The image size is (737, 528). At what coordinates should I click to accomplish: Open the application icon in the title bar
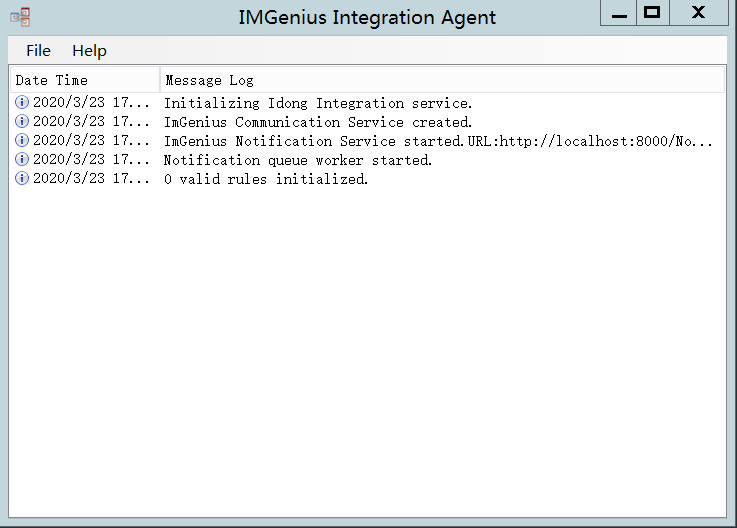coord(20,17)
